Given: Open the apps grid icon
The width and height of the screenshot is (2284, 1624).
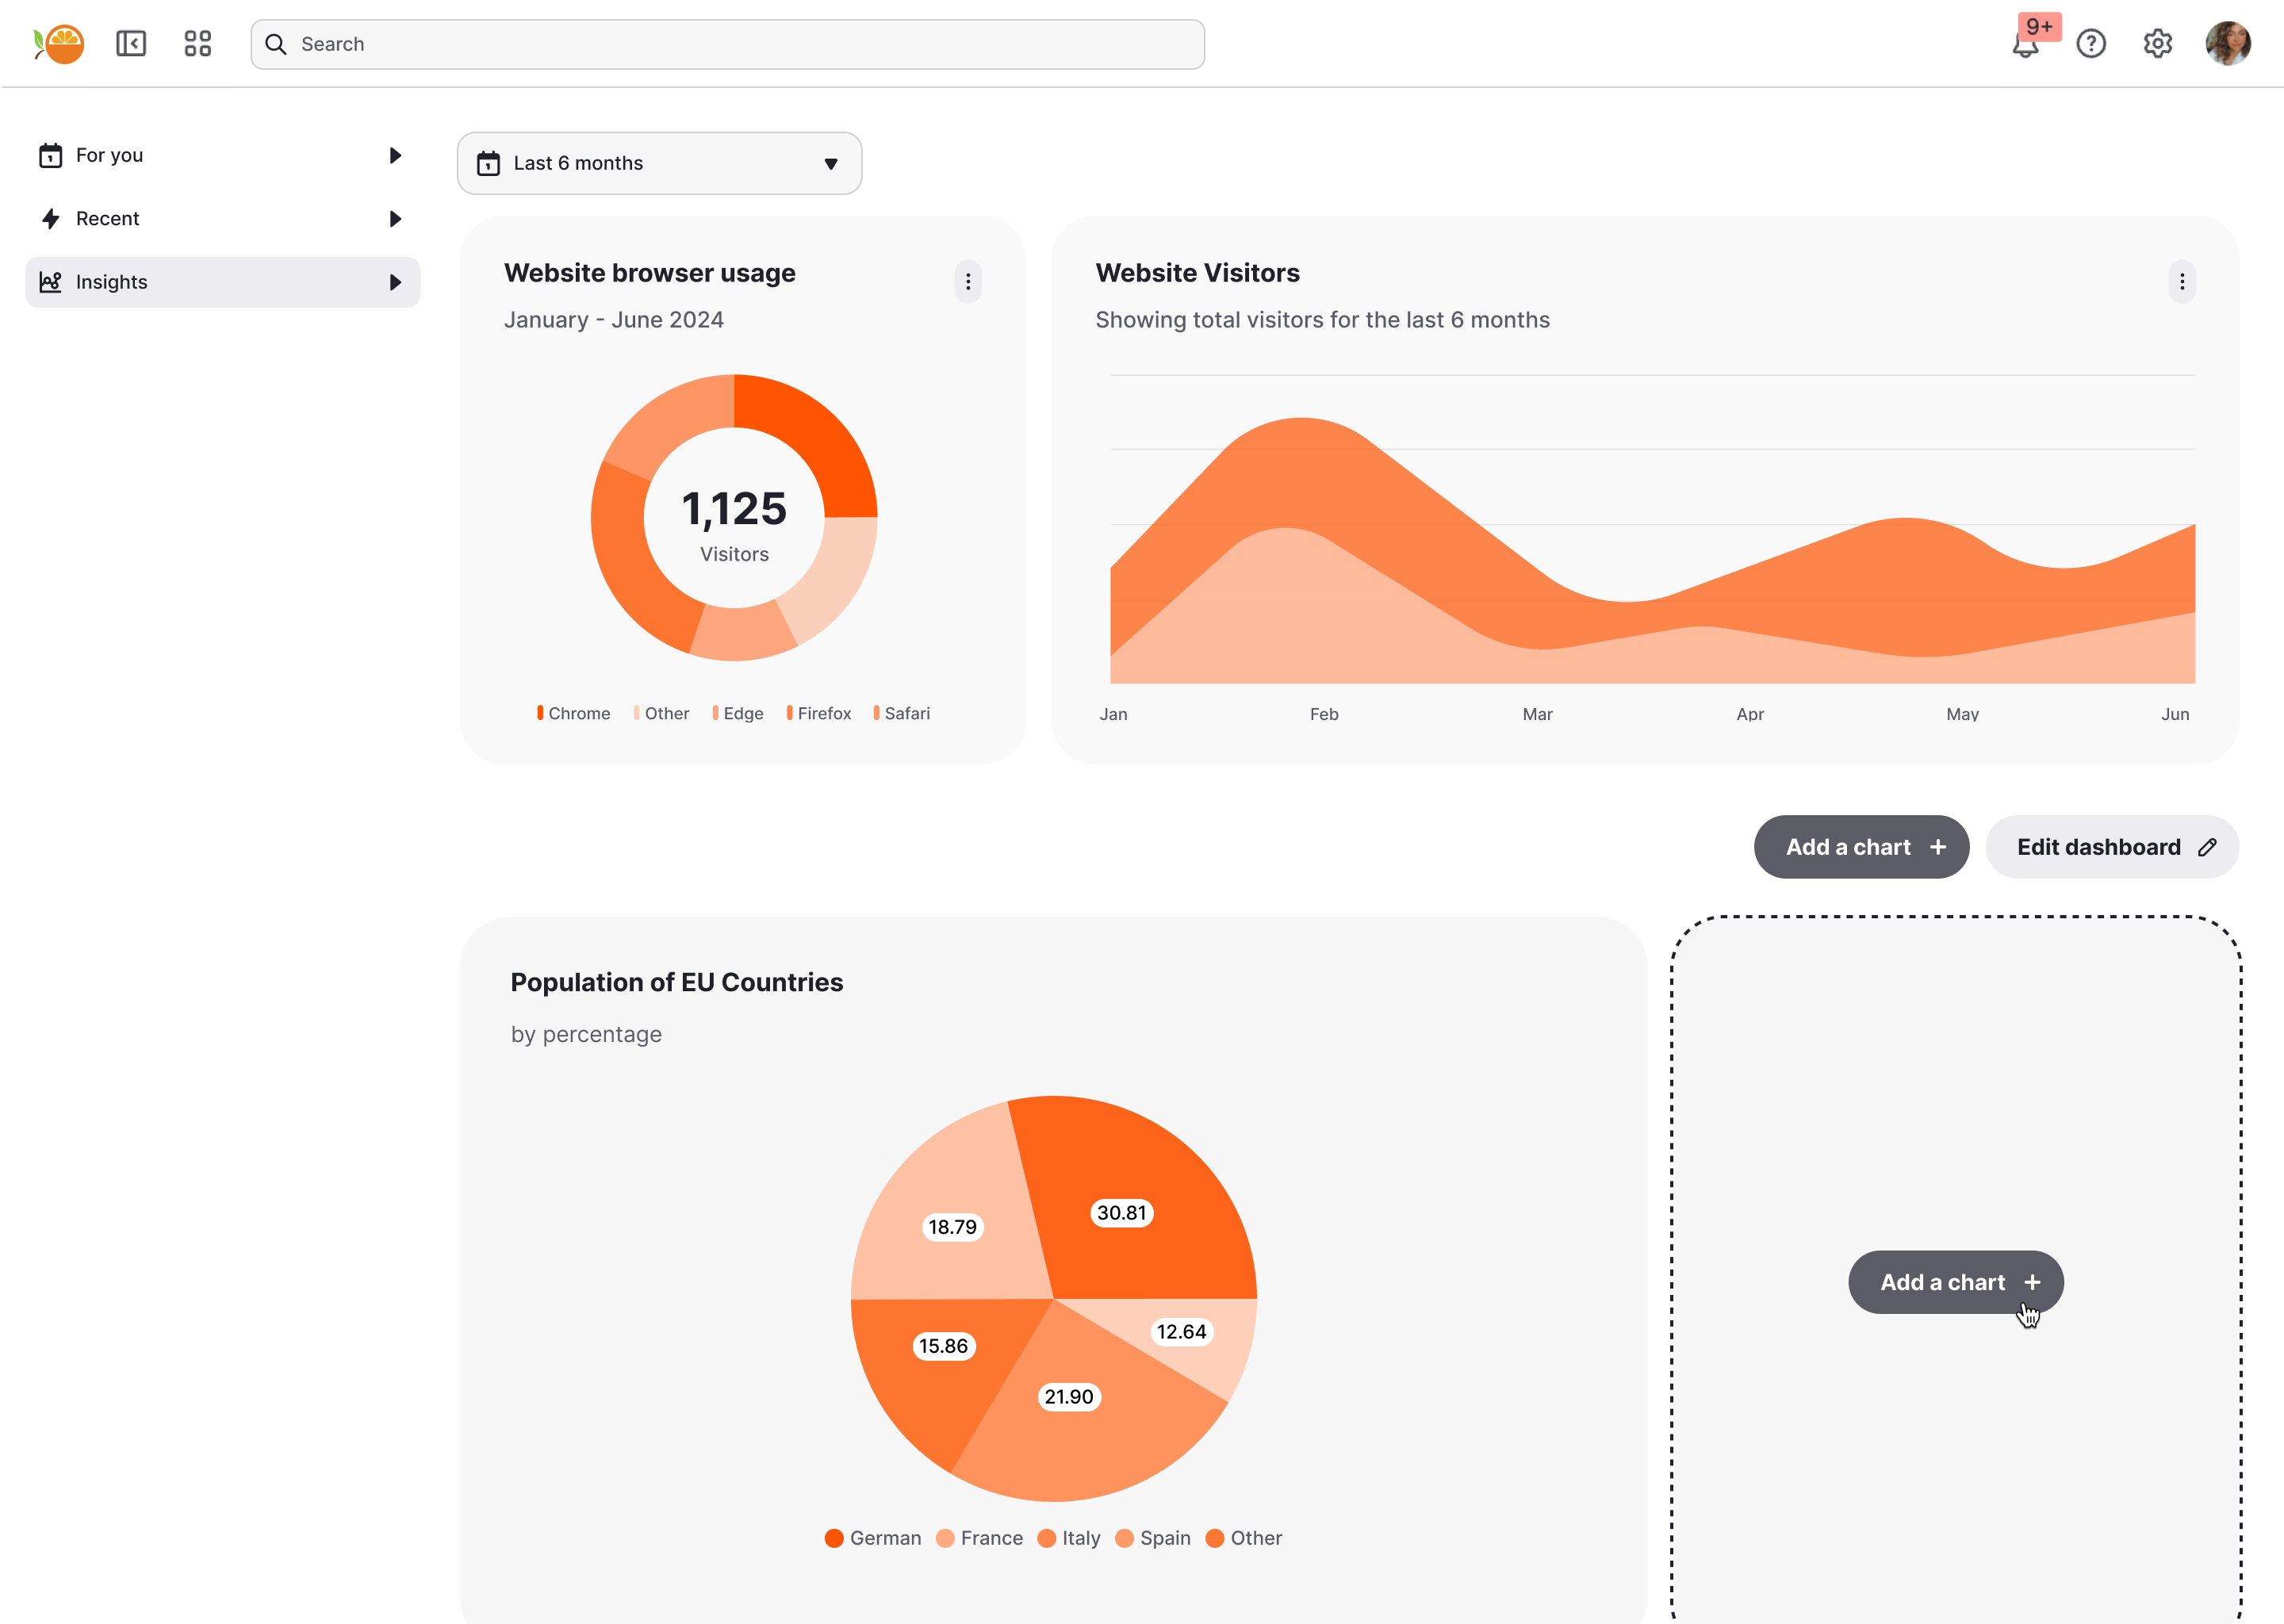Looking at the screenshot, I should tap(198, 44).
